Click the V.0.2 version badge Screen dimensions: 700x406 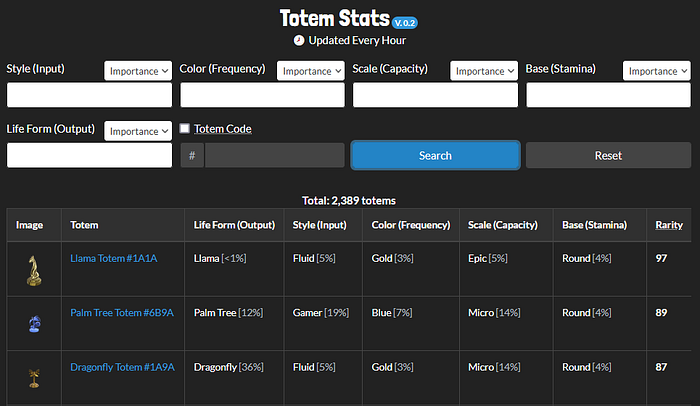point(405,23)
